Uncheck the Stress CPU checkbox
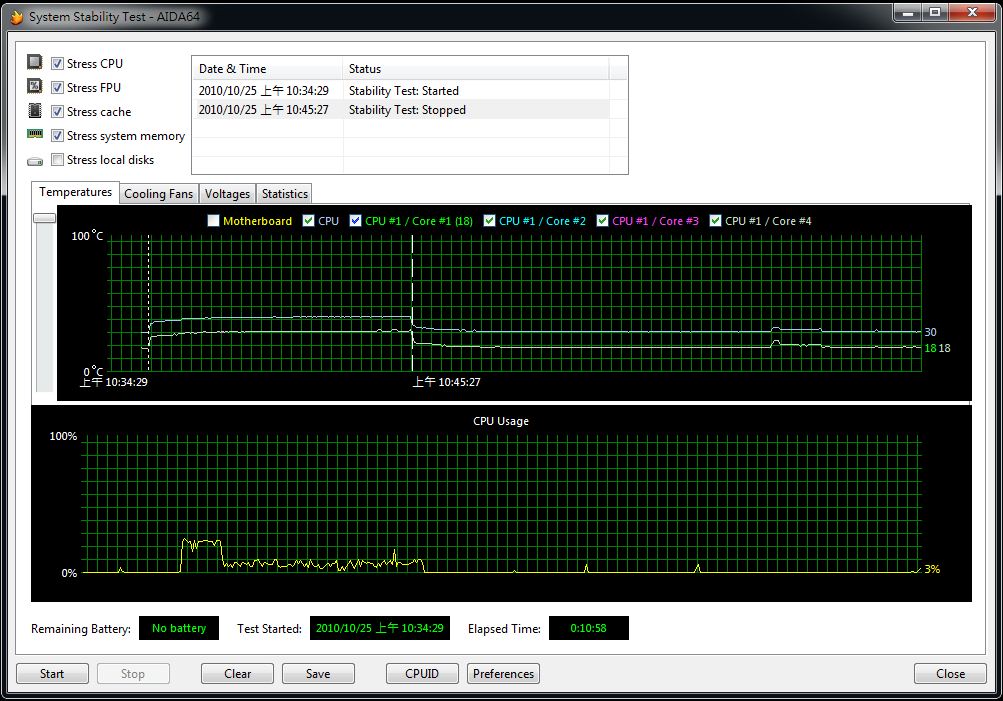Screen dimensions: 1003x701 (x=58, y=63)
